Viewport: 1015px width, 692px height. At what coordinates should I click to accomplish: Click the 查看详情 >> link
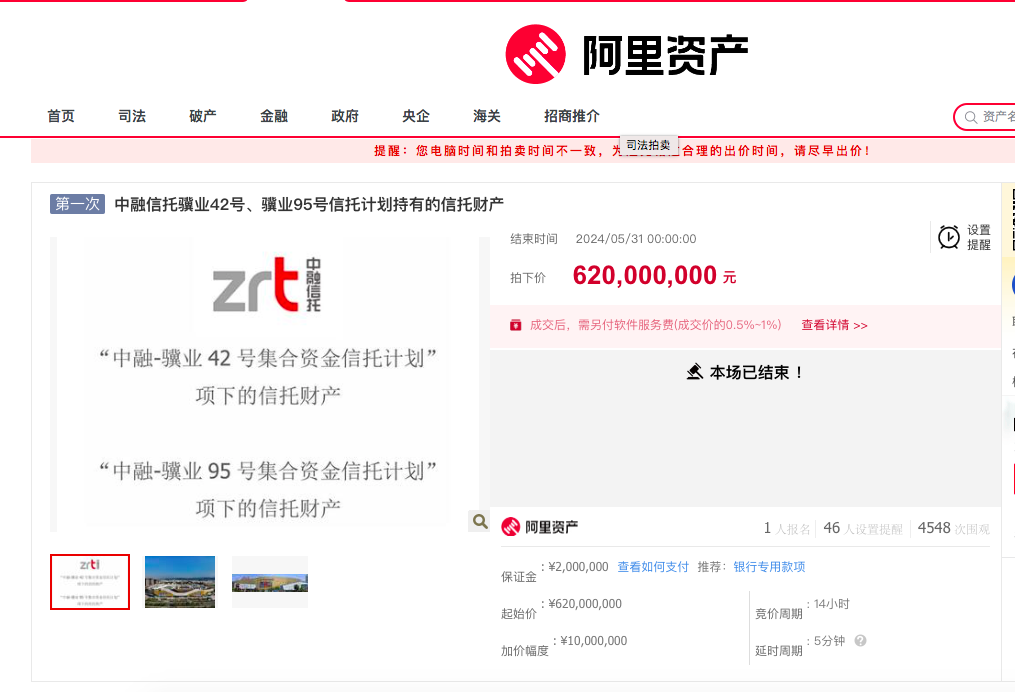(834, 325)
